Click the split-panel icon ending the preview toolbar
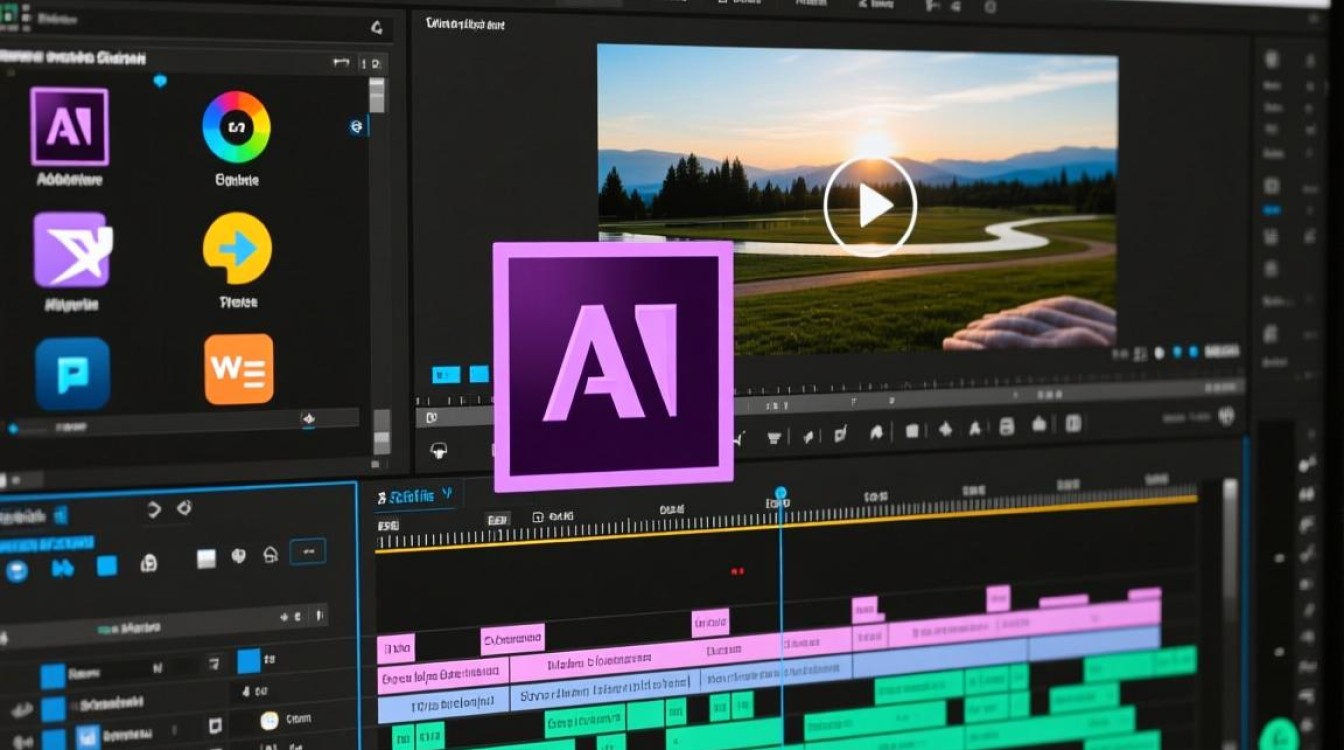This screenshot has height=750, width=1344. point(1073,424)
